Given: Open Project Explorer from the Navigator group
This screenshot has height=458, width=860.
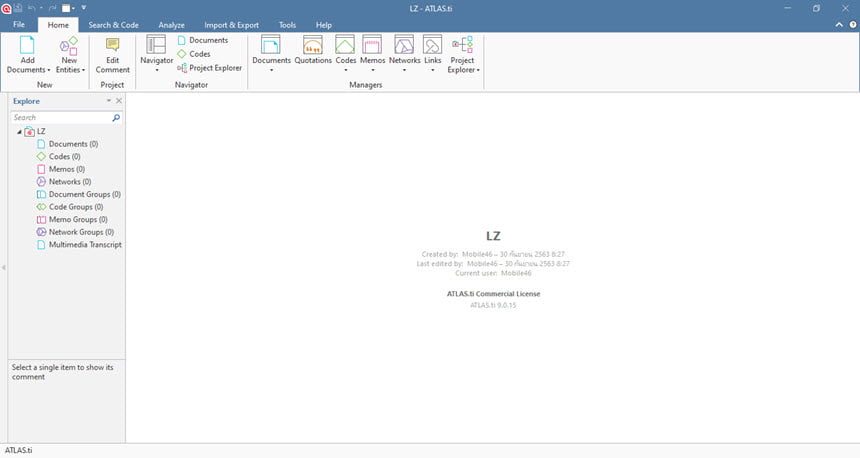Looking at the screenshot, I should pos(210,68).
